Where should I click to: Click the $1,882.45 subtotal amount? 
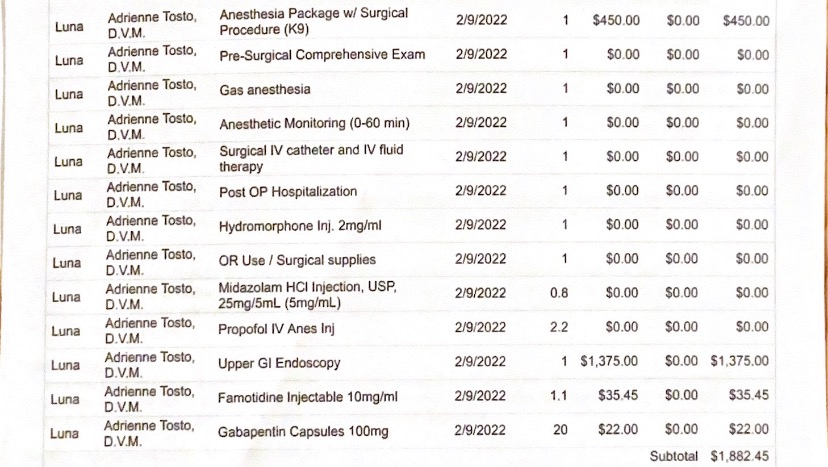(x=739, y=455)
